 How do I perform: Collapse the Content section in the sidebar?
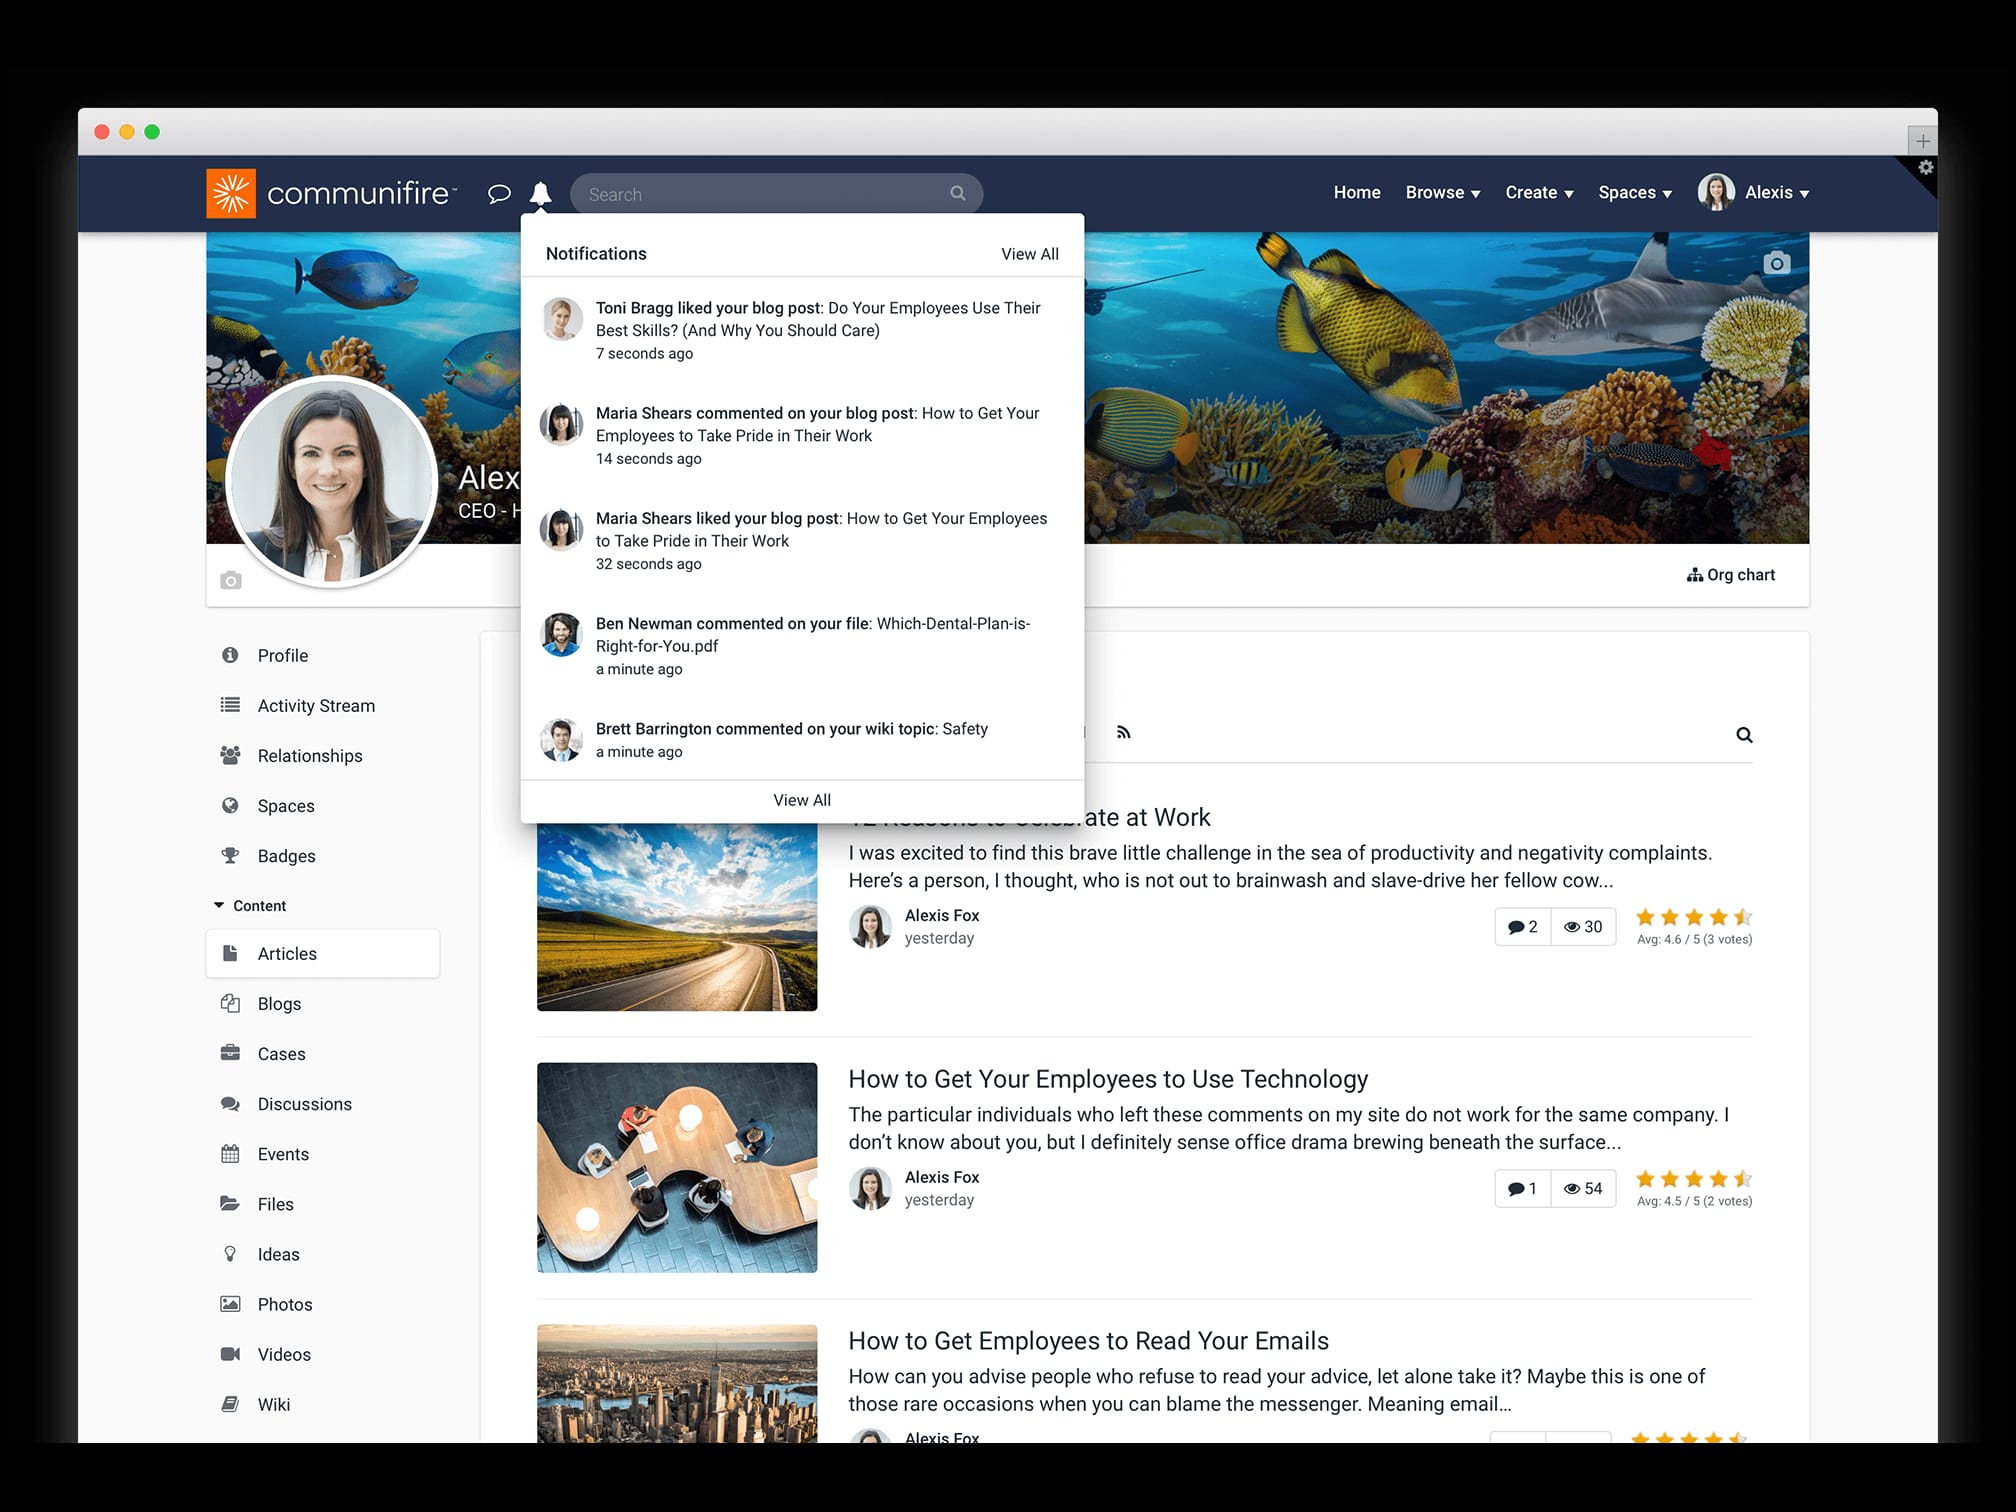(x=219, y=905)
